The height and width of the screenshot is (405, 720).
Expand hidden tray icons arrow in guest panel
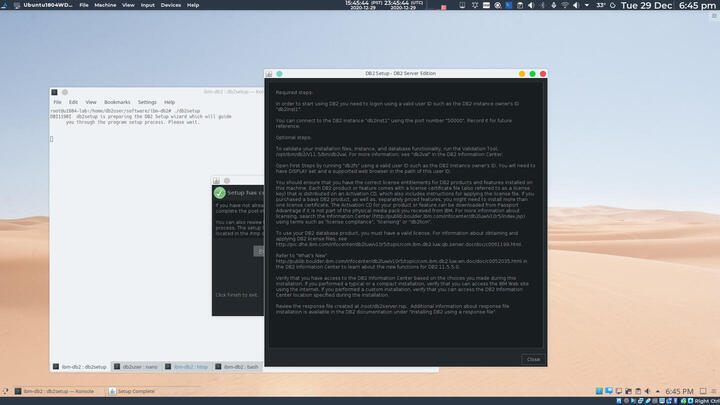click(x=658, y=391)
